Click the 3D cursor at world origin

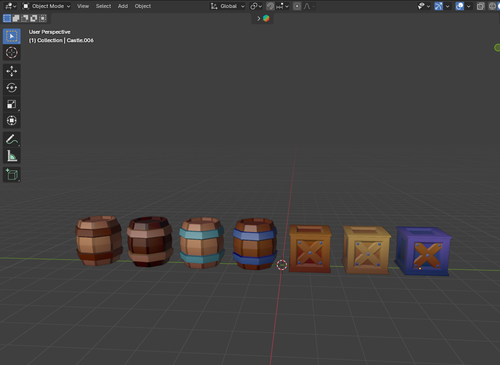coord(282,265)
